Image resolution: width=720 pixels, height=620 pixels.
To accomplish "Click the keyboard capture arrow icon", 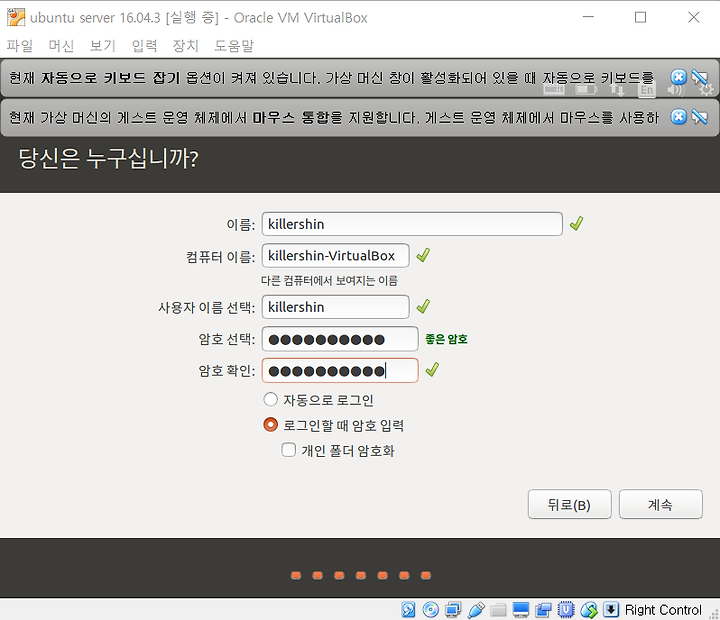I will click(x=611, y=609).
